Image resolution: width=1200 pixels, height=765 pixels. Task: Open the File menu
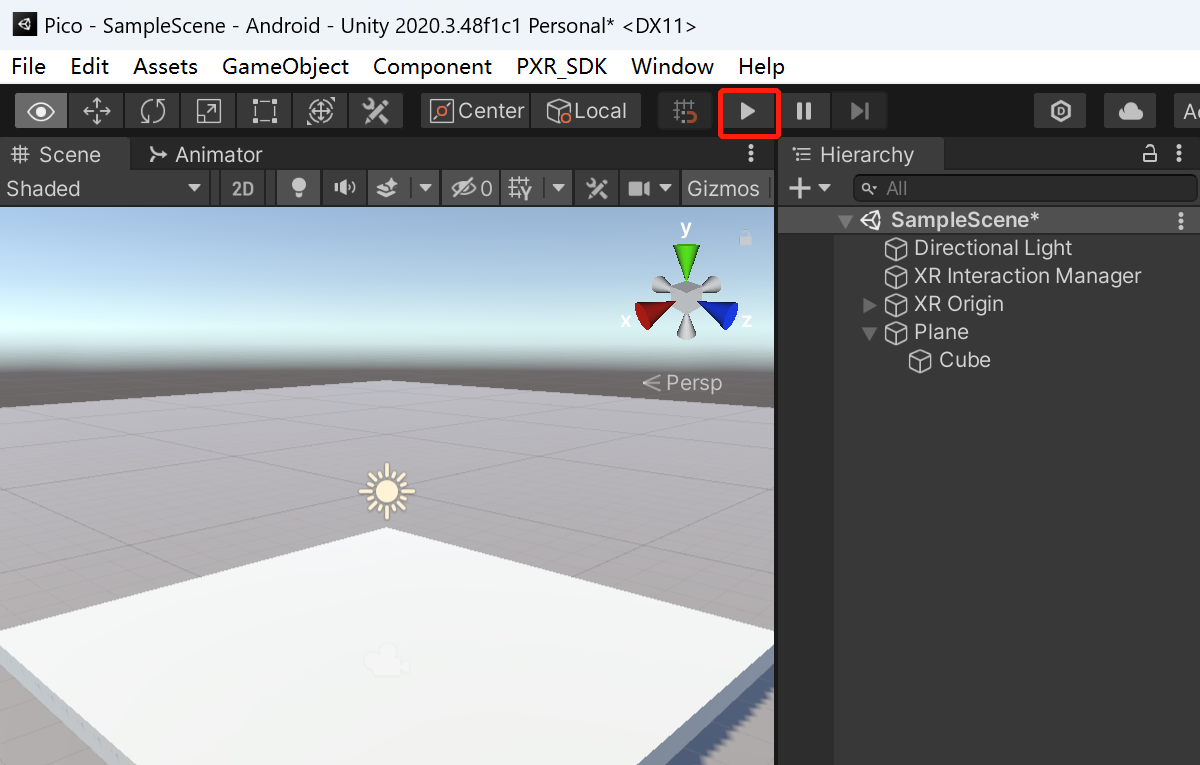28,66
